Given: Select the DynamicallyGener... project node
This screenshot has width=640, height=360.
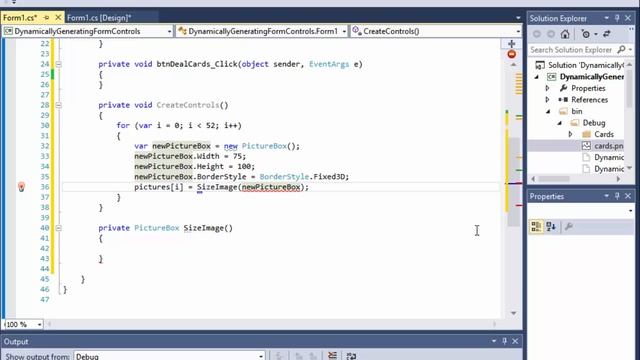Looking at the screenshot, I should 586,77.
